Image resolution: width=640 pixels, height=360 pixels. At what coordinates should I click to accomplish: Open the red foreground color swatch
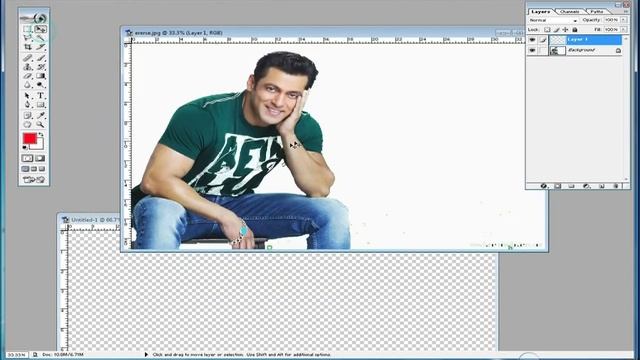point(29,138)
